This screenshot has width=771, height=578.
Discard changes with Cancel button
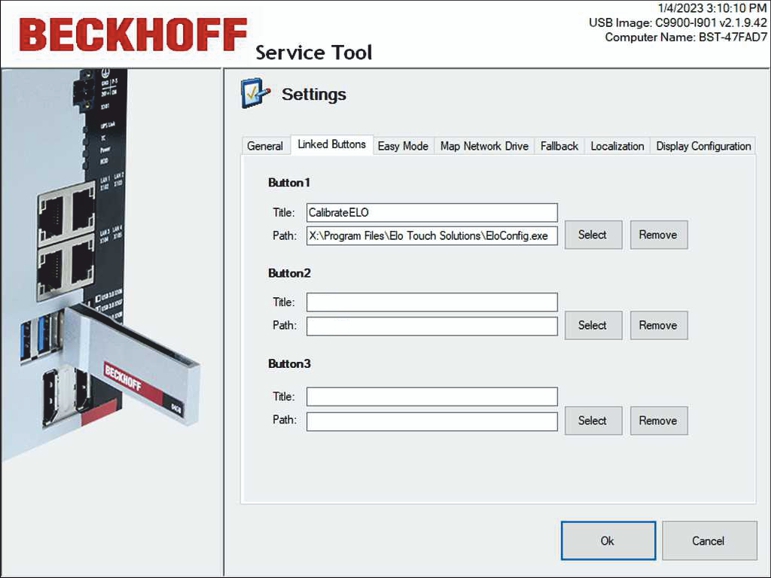709,541
